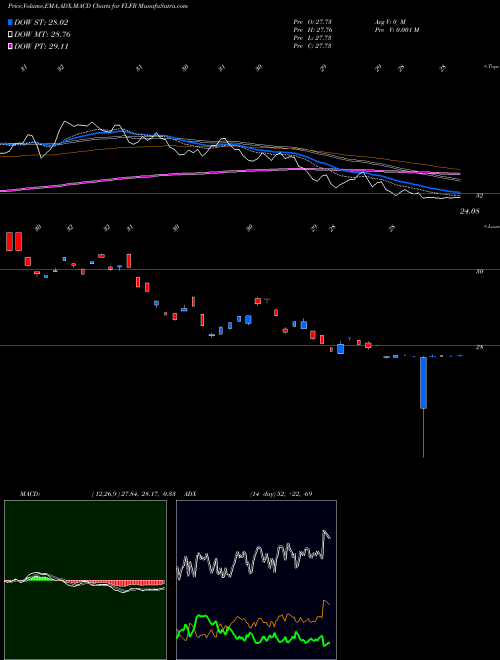Click the chart title mentioning MunafaSutra.com
This screenshot has width=500, height=660.
tap(98, 6)
